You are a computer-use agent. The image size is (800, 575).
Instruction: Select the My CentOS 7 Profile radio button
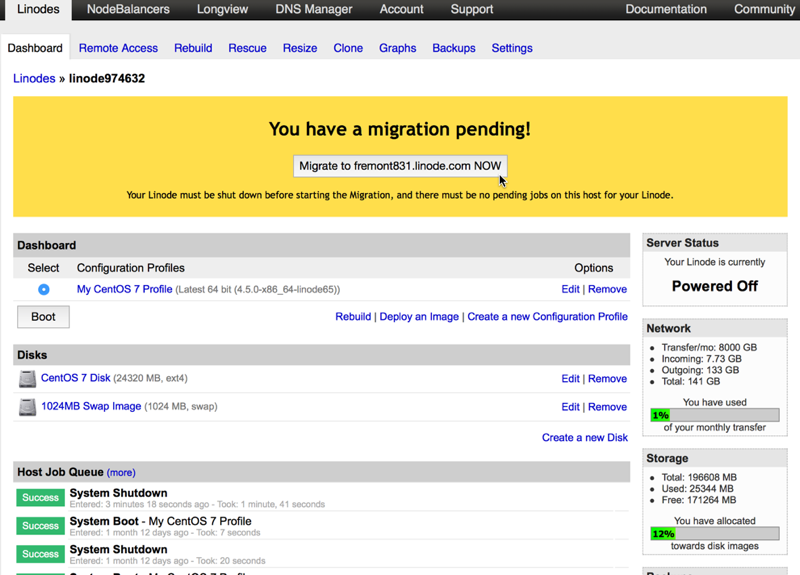[44, 289]
